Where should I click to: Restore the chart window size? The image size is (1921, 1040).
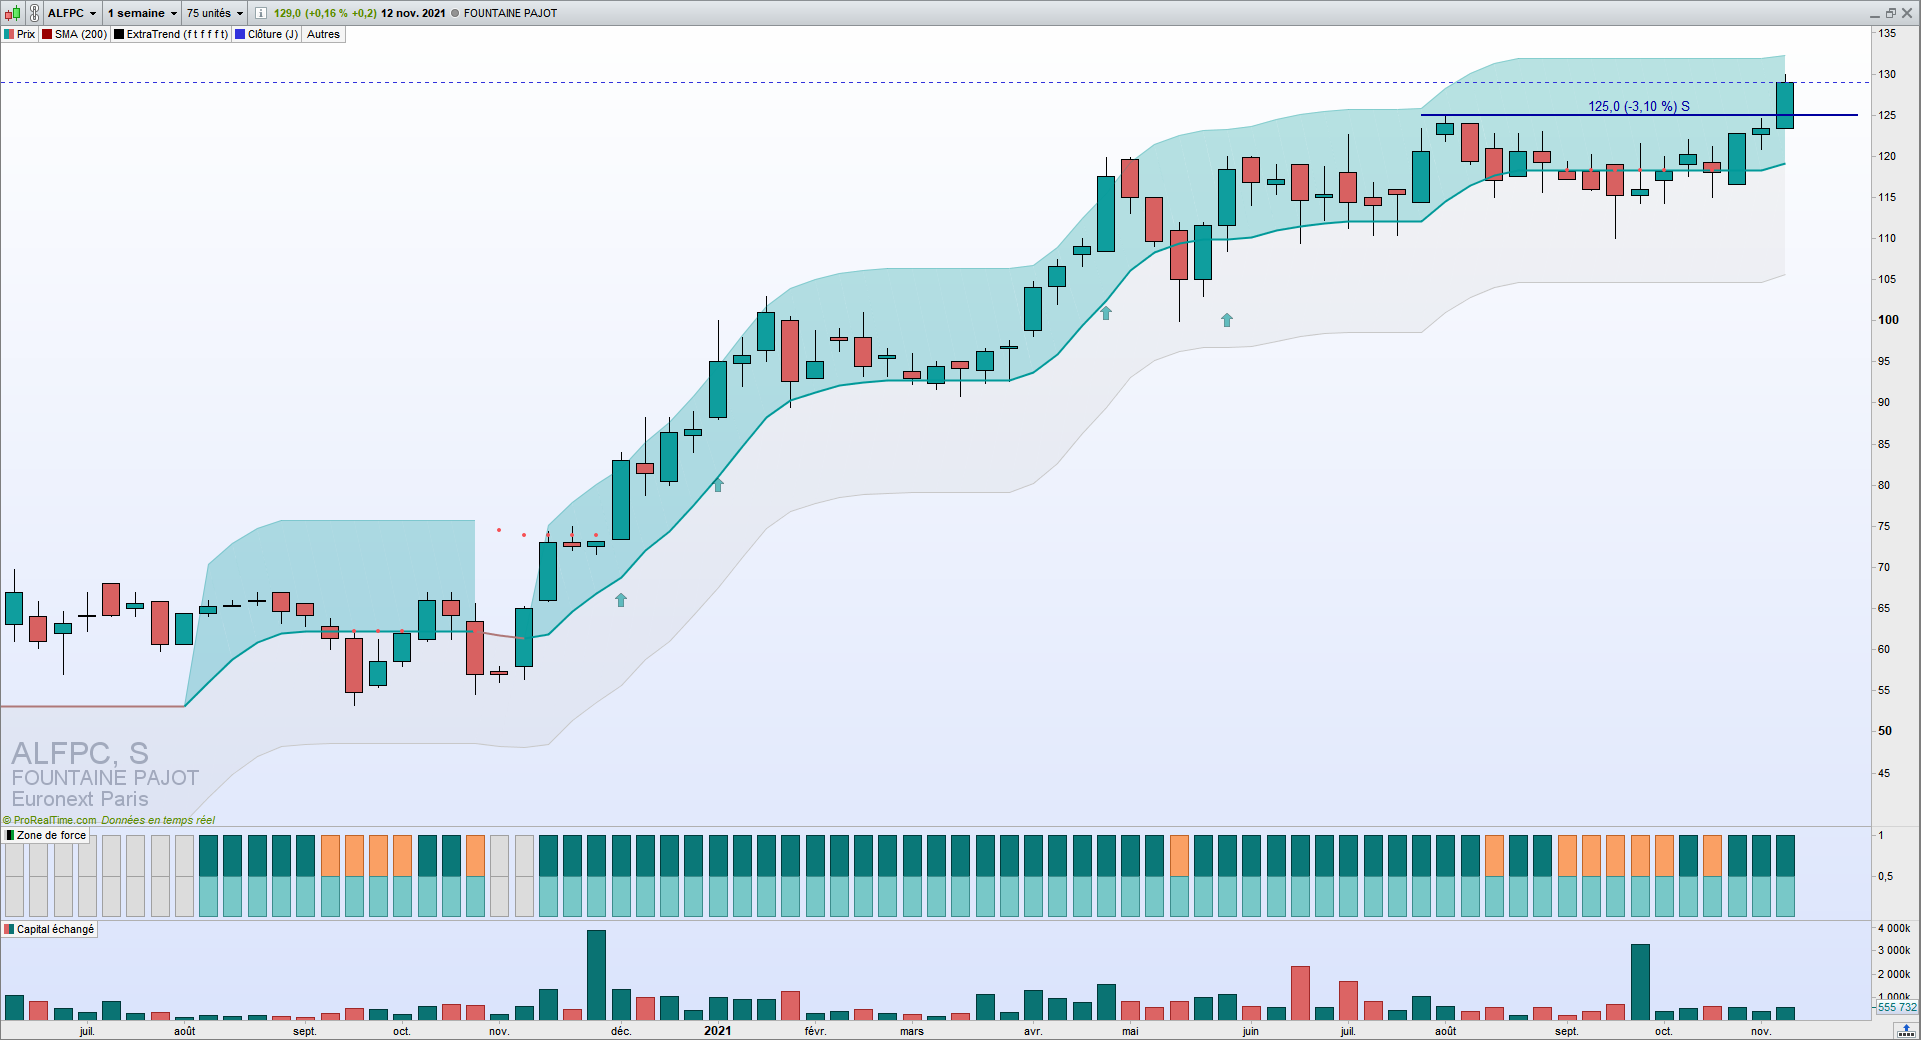click(1891, 13)
